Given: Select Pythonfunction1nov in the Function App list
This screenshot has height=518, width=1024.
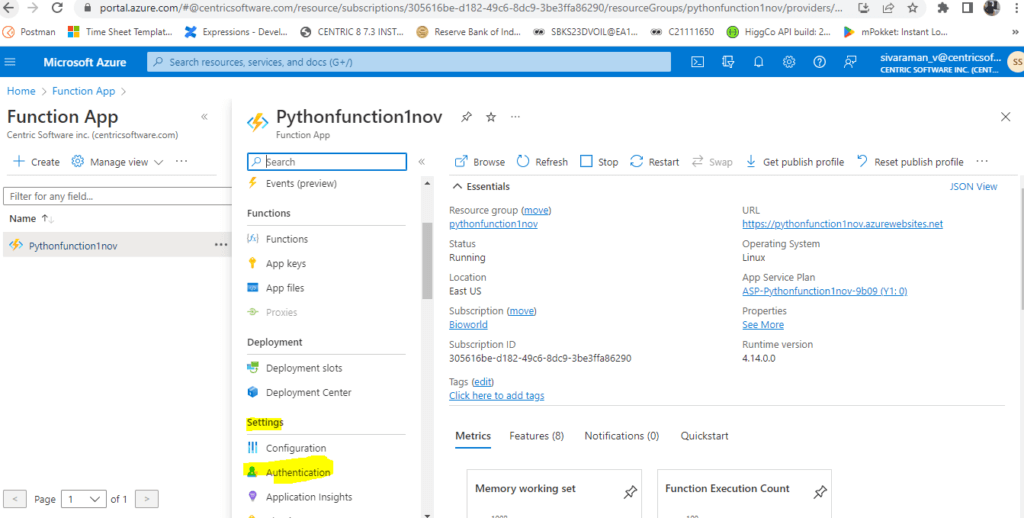Looking at the screenshot, I should click(x=73, y=246).
